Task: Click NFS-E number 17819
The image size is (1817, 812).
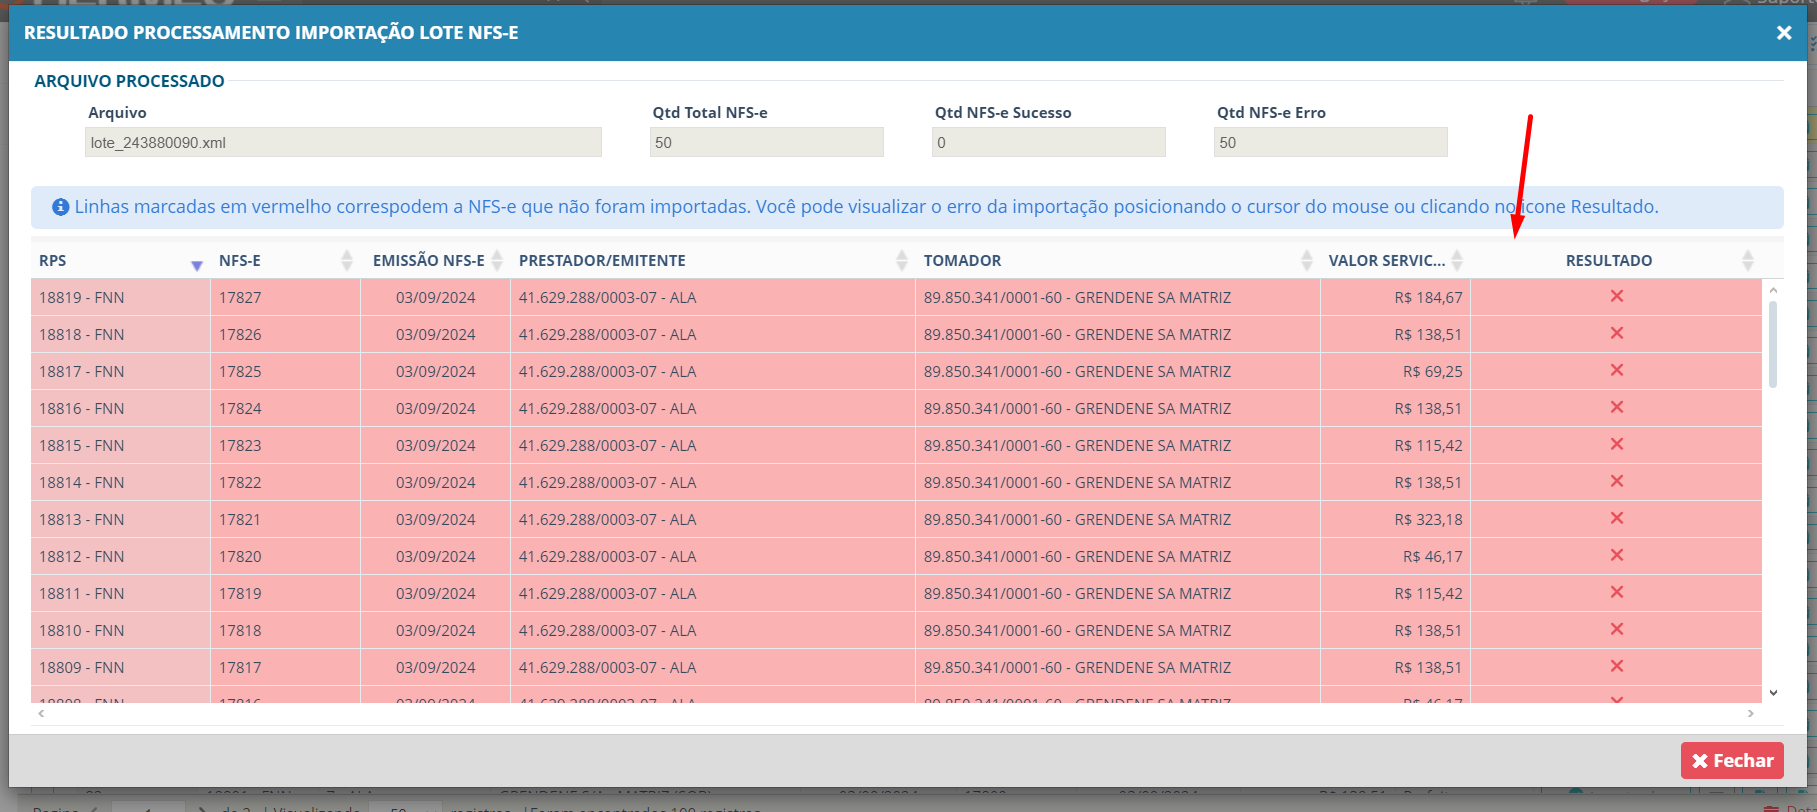Action: pos(240,593)
